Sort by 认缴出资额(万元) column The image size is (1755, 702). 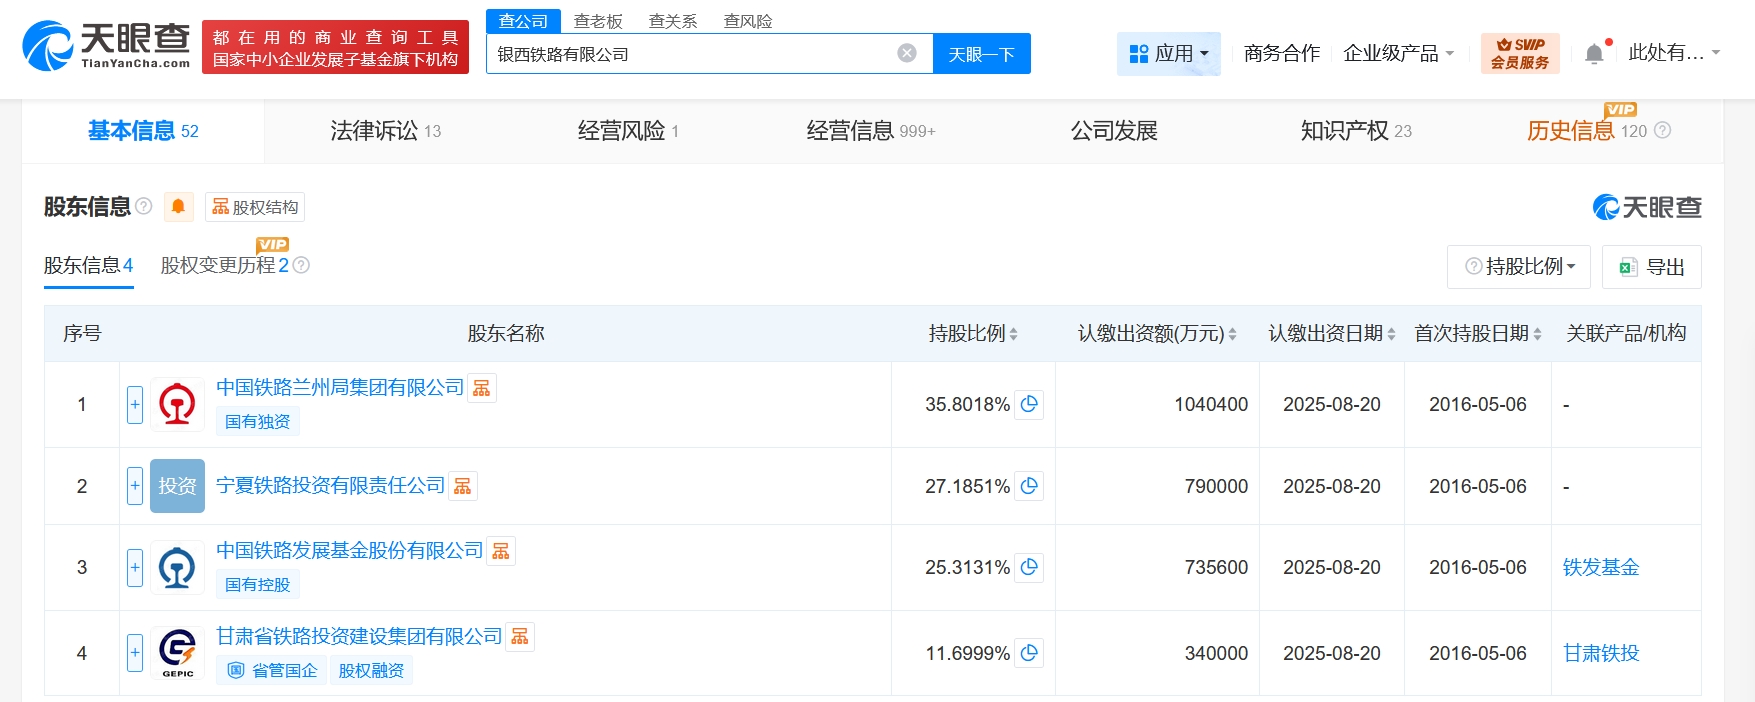coord(1232,334)
